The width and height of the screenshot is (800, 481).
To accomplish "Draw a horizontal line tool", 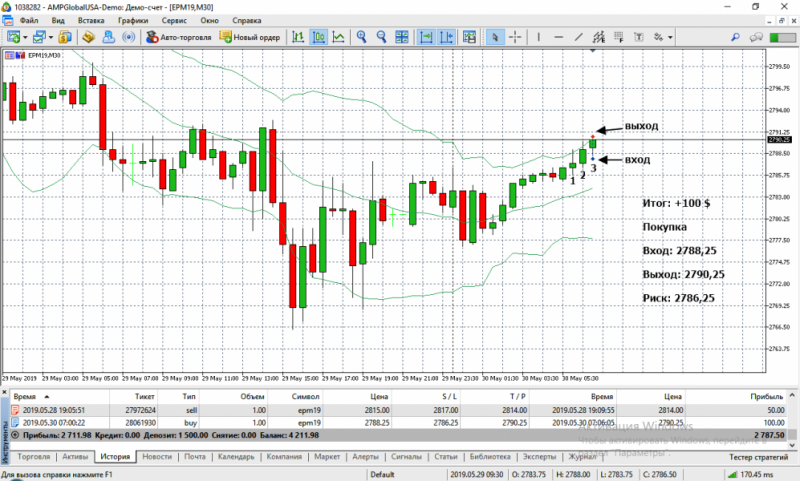I will point(558,37).
